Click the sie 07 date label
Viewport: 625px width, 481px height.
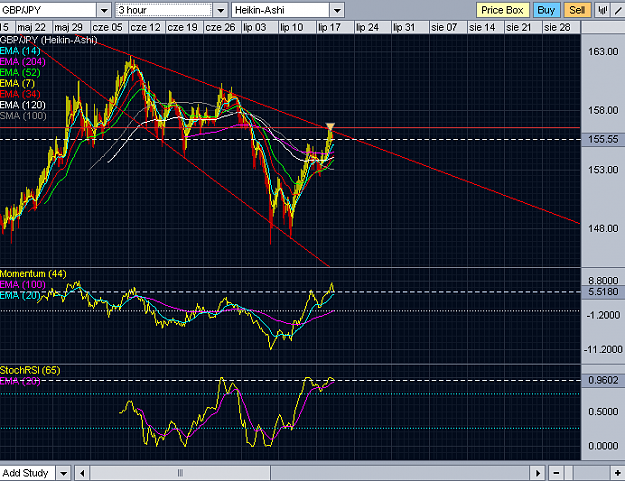point(444,27)
